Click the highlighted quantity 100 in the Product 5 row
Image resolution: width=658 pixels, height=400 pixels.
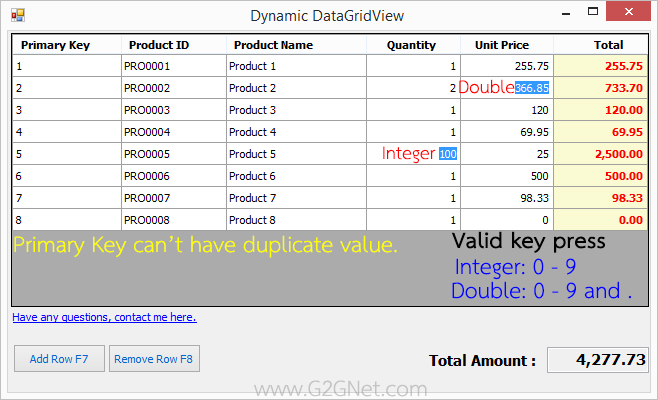[448, 154]
